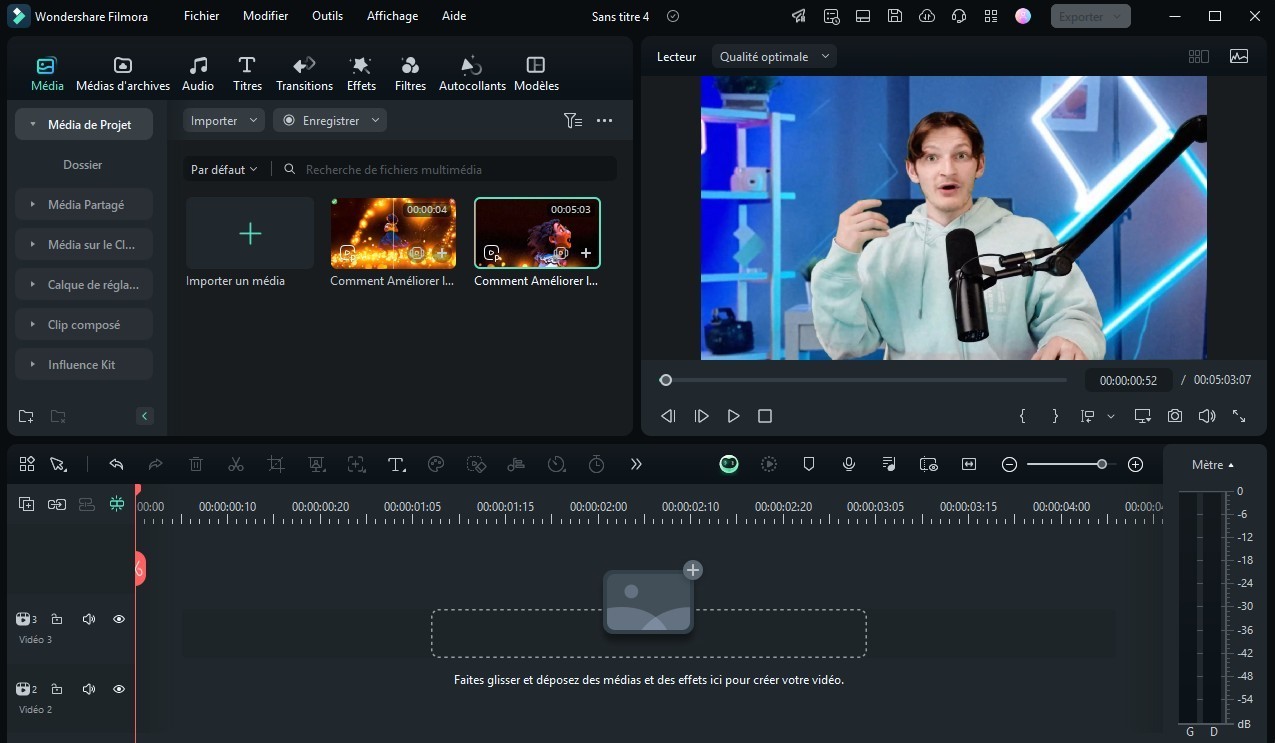Viewport: 1275px width, 743px height.
Task: Click the microphone voiceover icon
Action: (849, 464)
